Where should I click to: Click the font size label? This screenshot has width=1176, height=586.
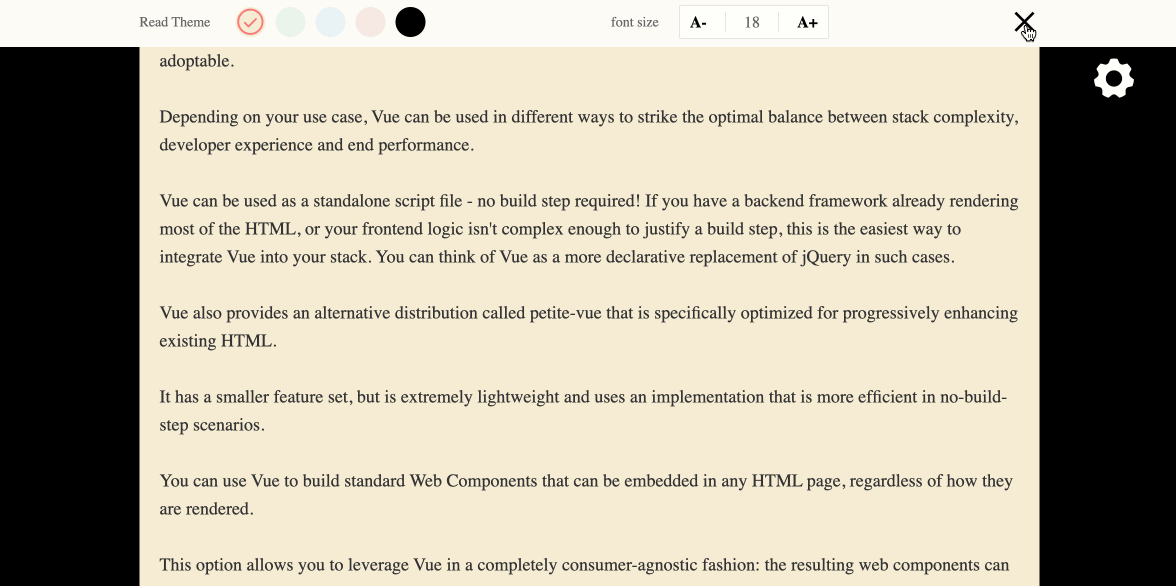click(x=634, y=21)
